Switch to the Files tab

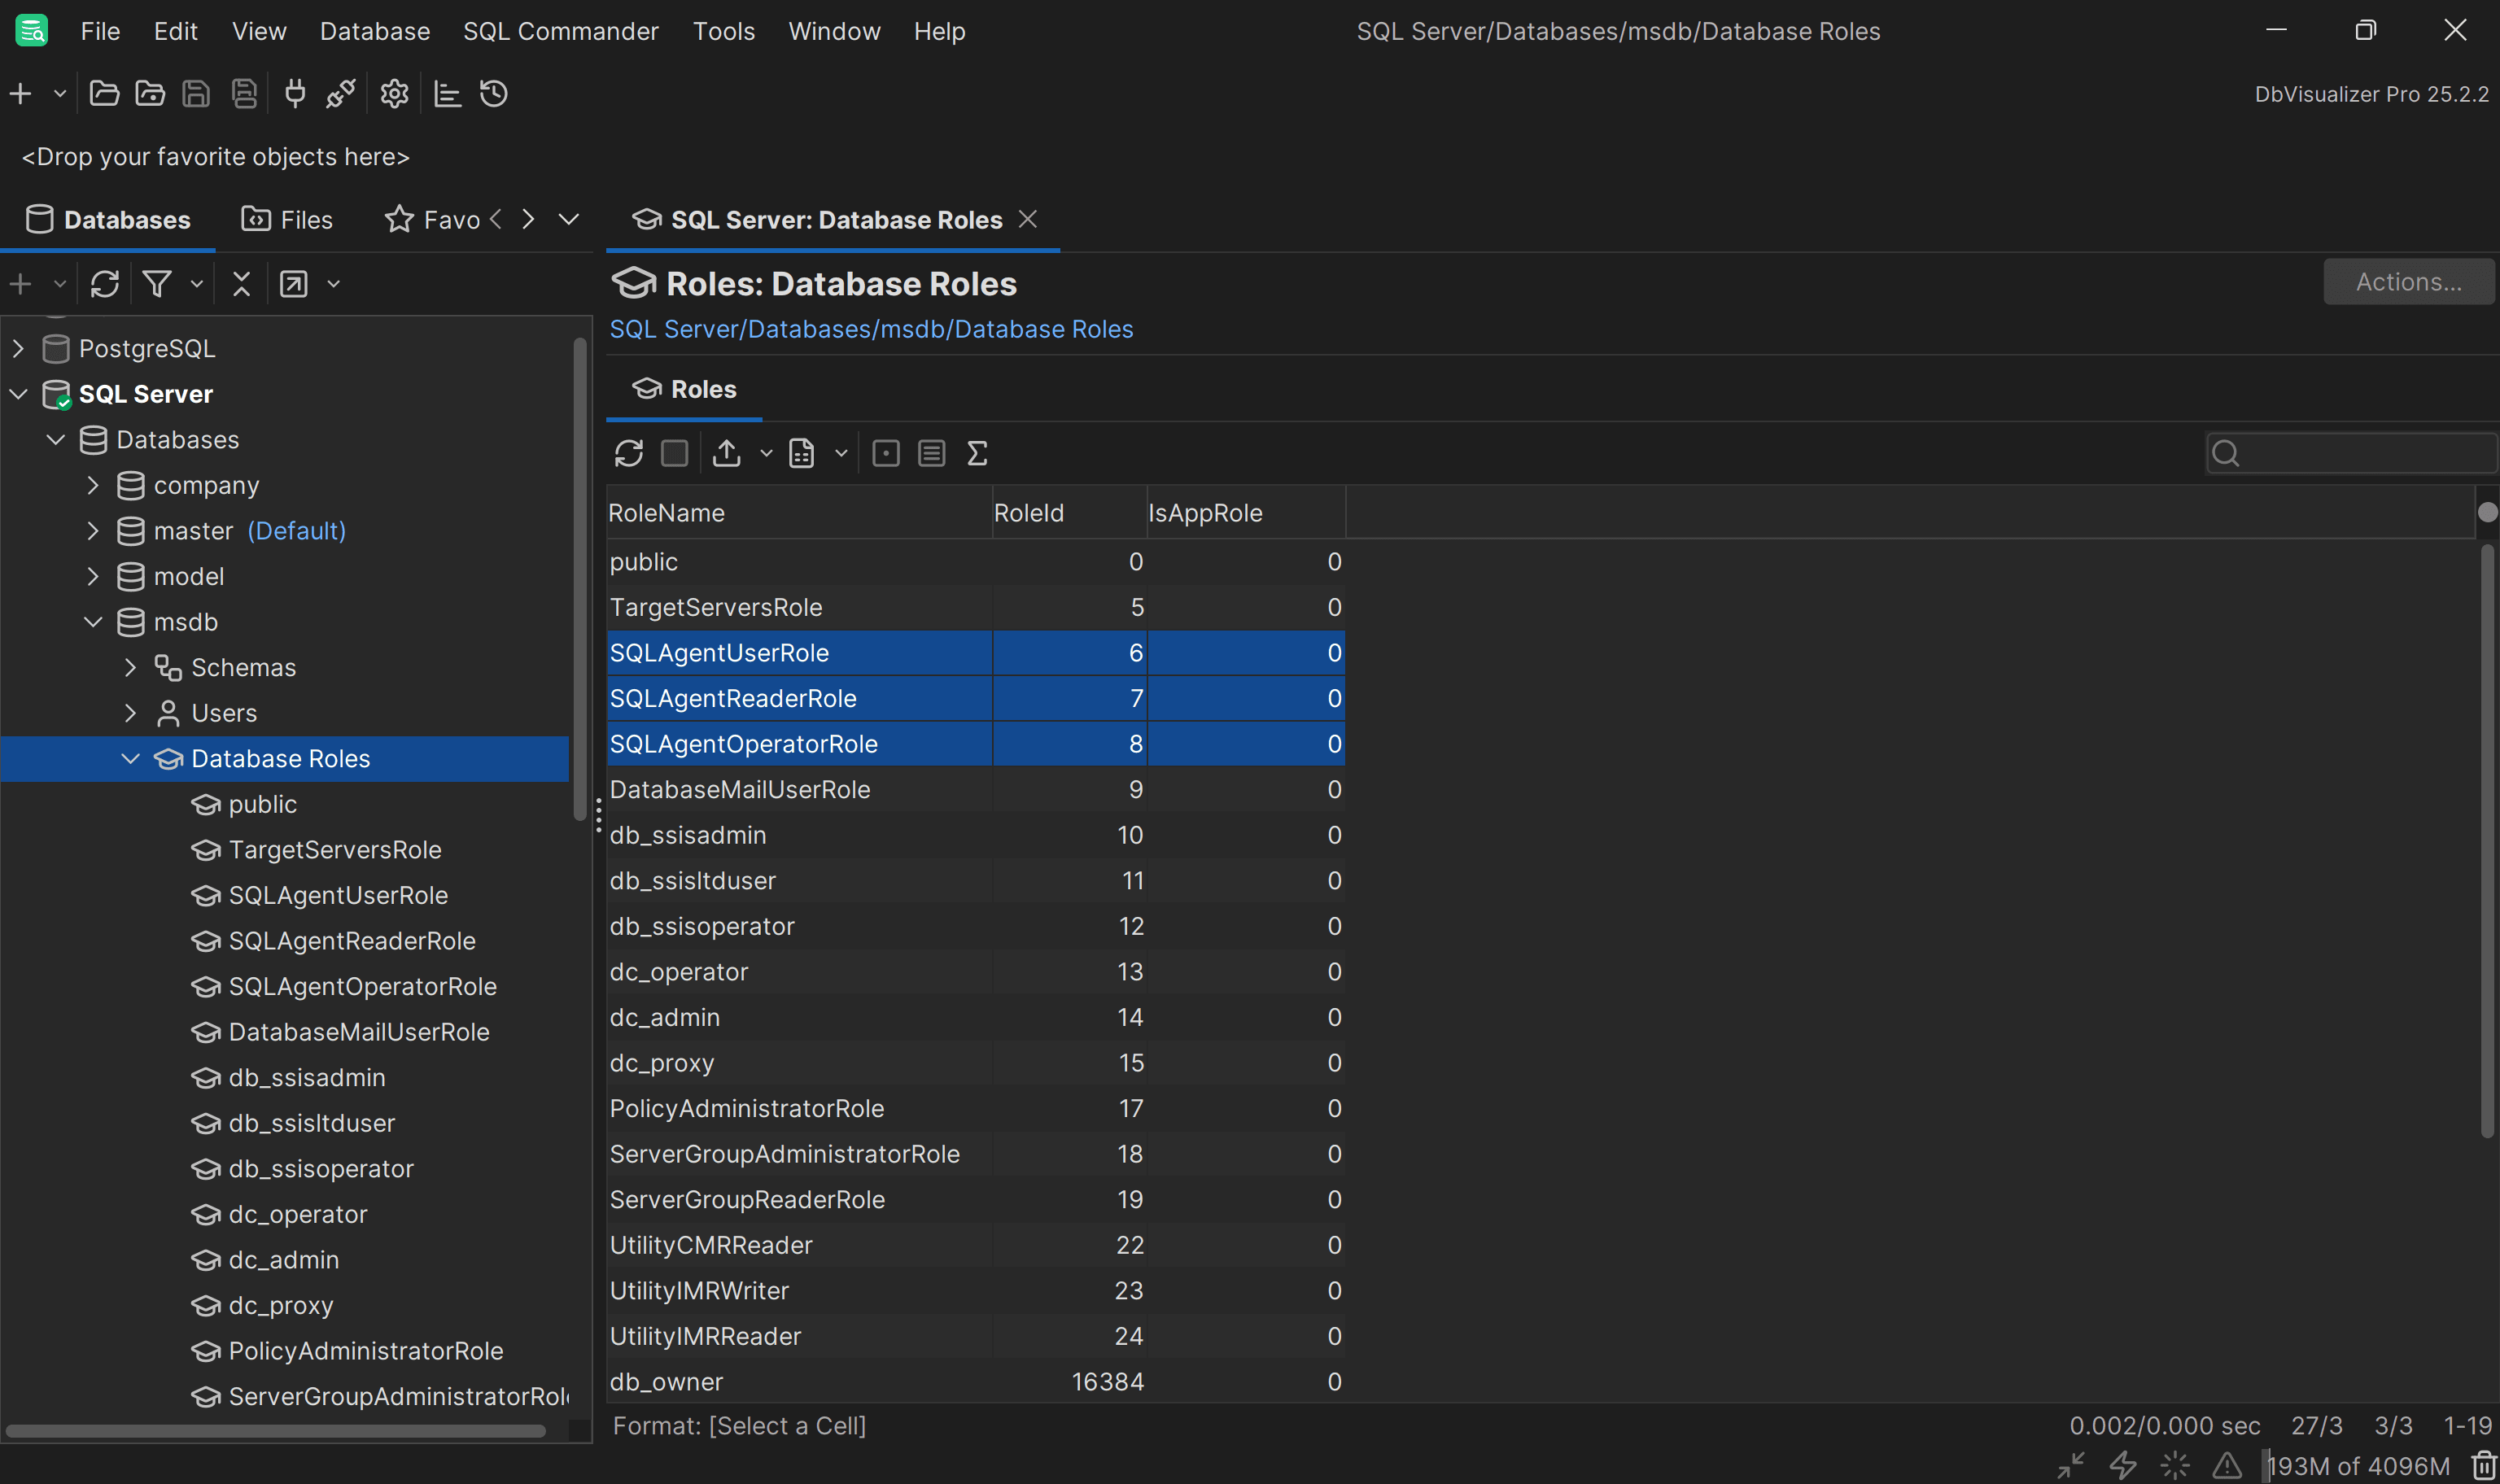pyautogui.click(x=287, y=219)
